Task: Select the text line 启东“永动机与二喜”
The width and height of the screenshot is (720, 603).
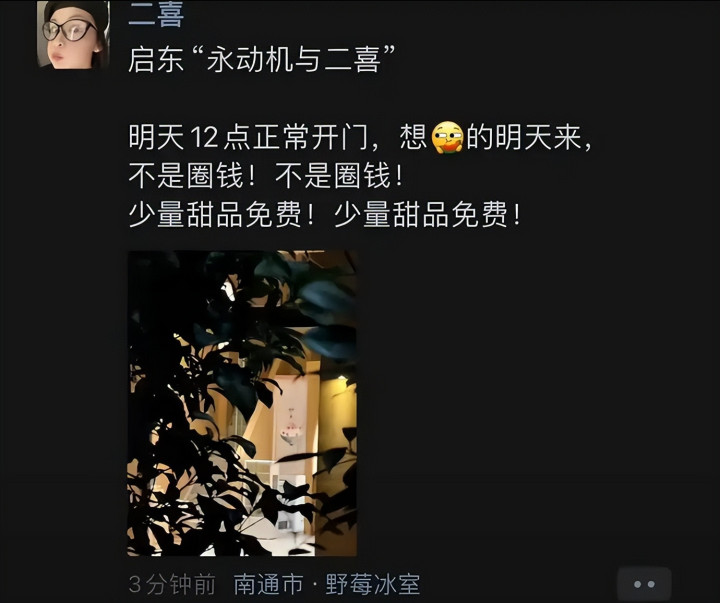Action: point(261,59)
